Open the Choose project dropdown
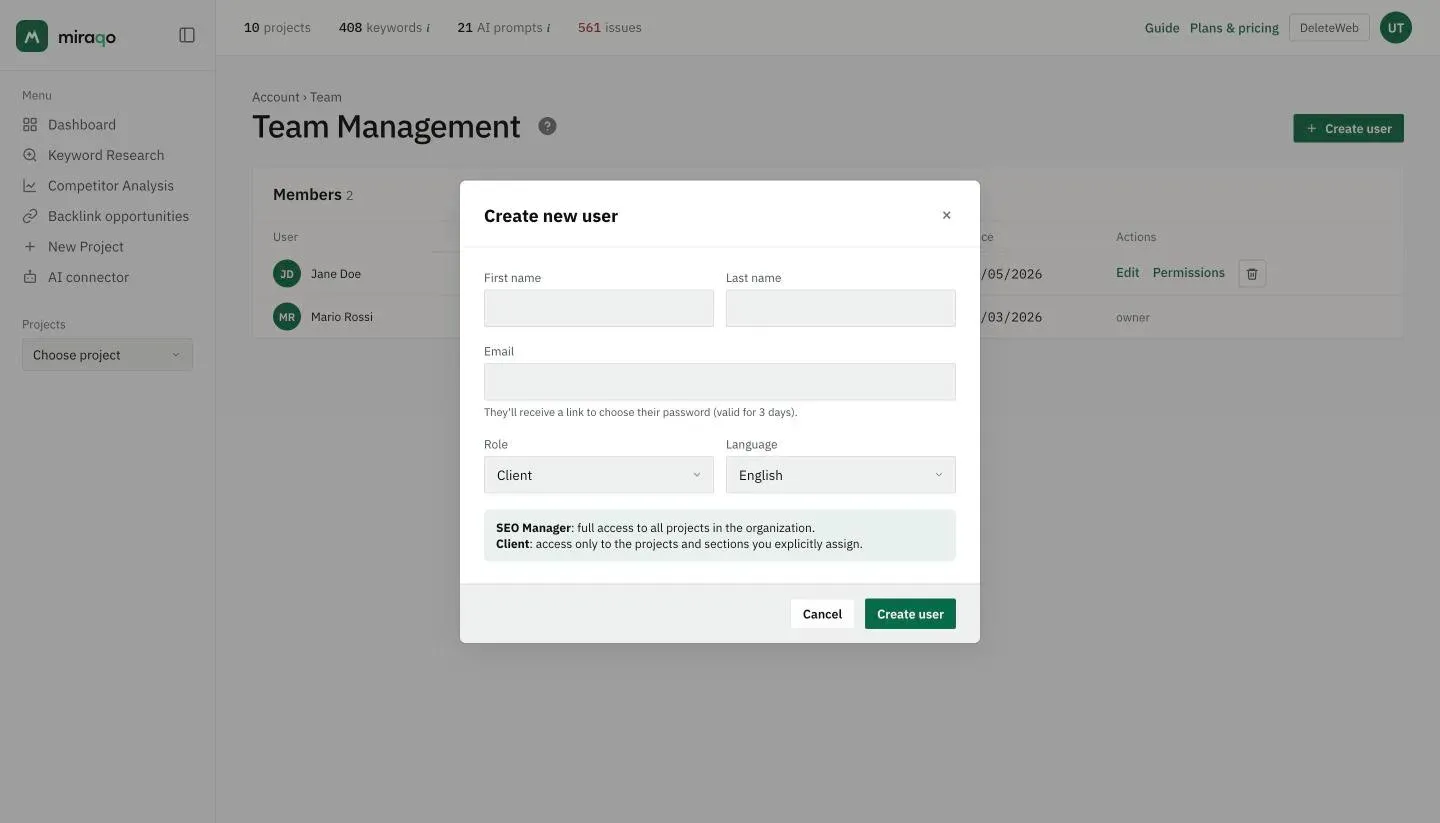1440x823 pixels. click(x=107, y=355)
